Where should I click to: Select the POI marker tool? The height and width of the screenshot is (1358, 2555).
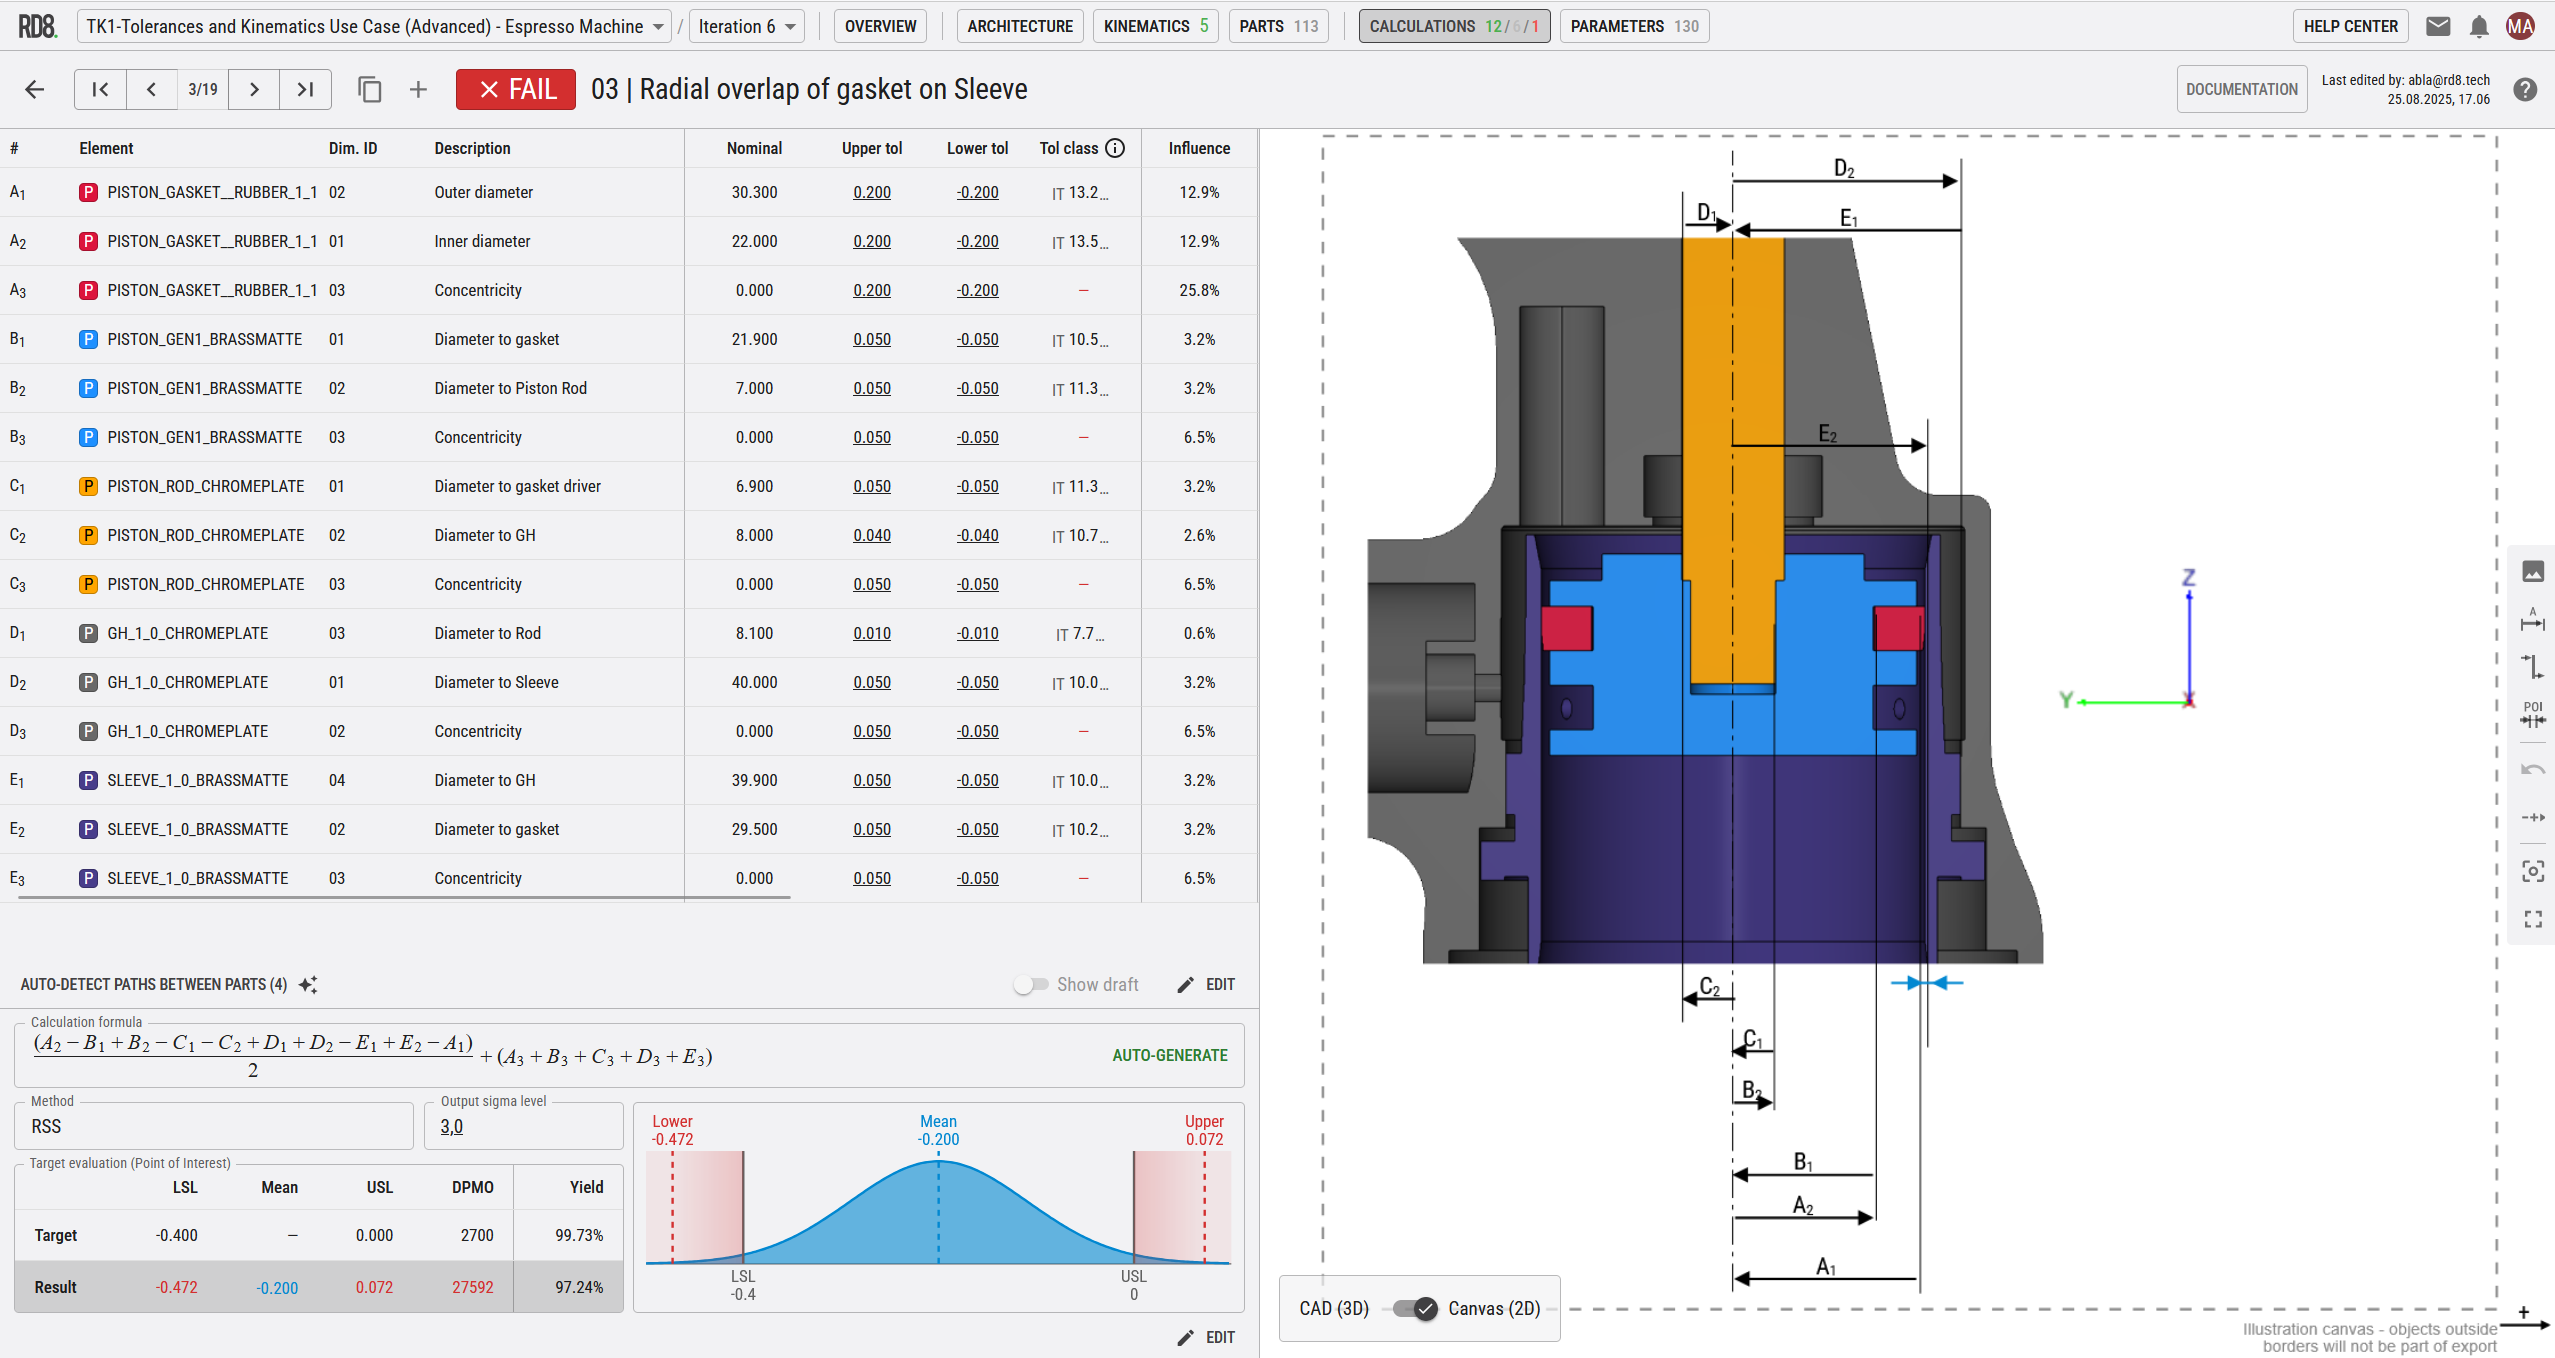[x=2532, y=714]
